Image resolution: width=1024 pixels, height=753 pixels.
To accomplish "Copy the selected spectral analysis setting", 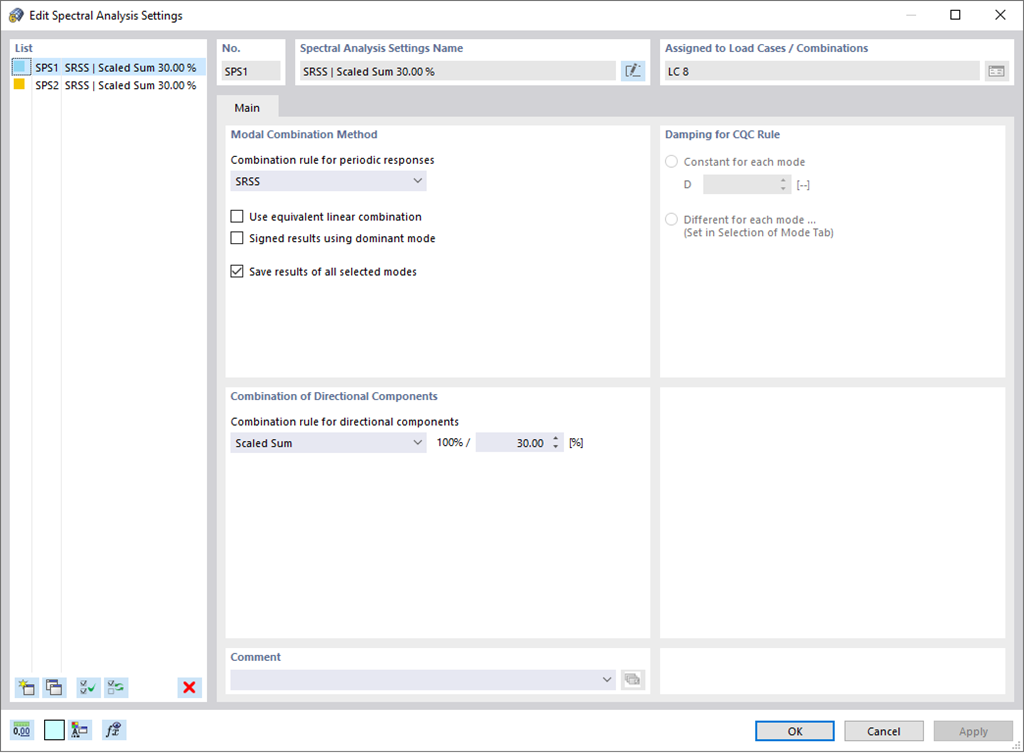I will [x=54, y=687].
